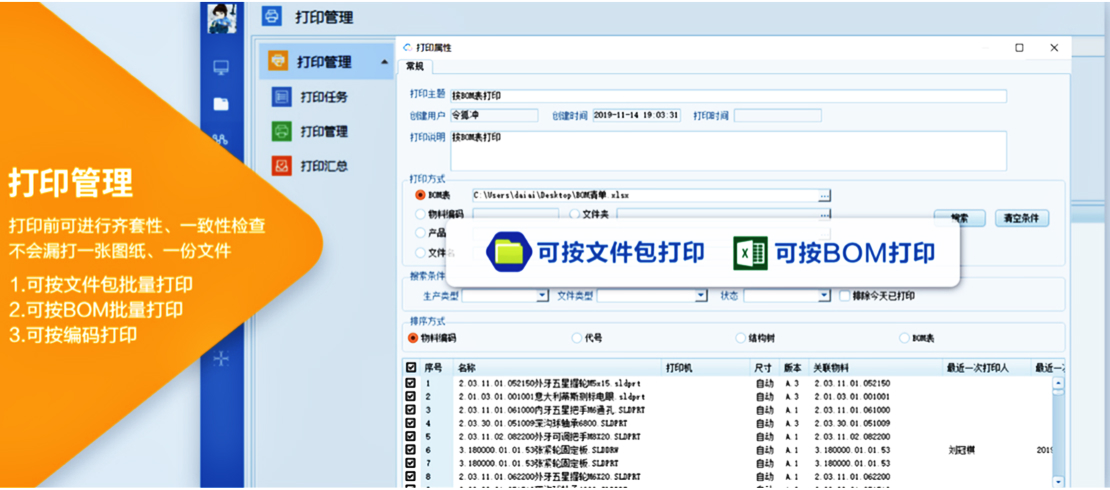
Task: Browse for BOM file with ... button
Action: click(824, 196)
